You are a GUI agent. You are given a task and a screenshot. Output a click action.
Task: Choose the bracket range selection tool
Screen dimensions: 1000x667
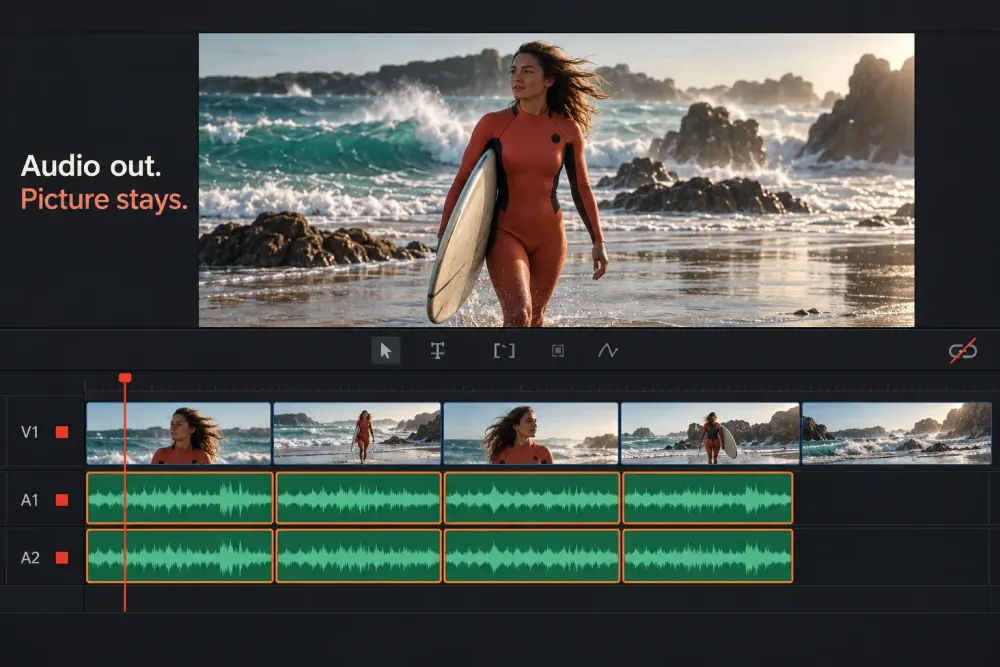tap(504, 351)
